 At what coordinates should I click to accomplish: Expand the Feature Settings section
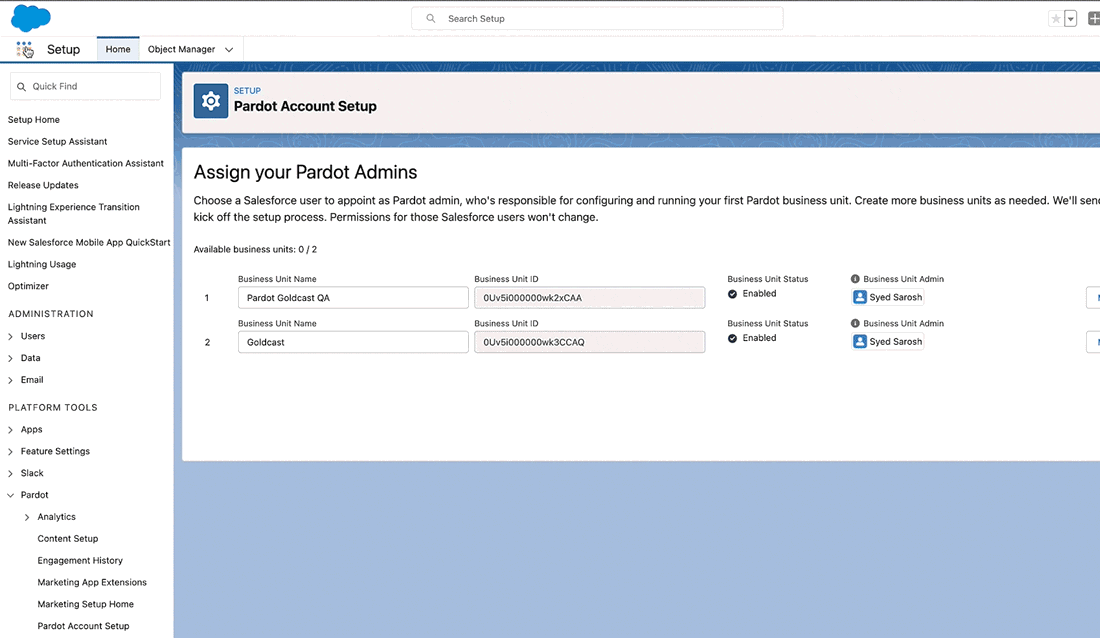coord(11,451)
